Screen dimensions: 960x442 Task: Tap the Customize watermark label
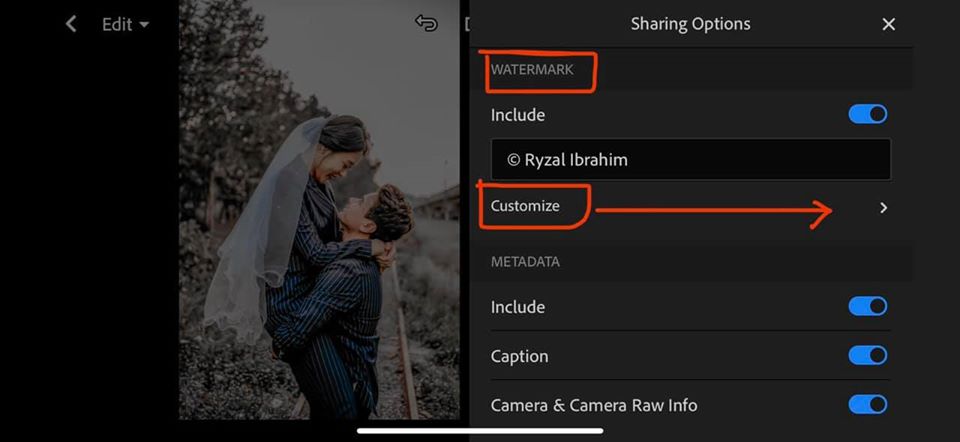(525, 206)
